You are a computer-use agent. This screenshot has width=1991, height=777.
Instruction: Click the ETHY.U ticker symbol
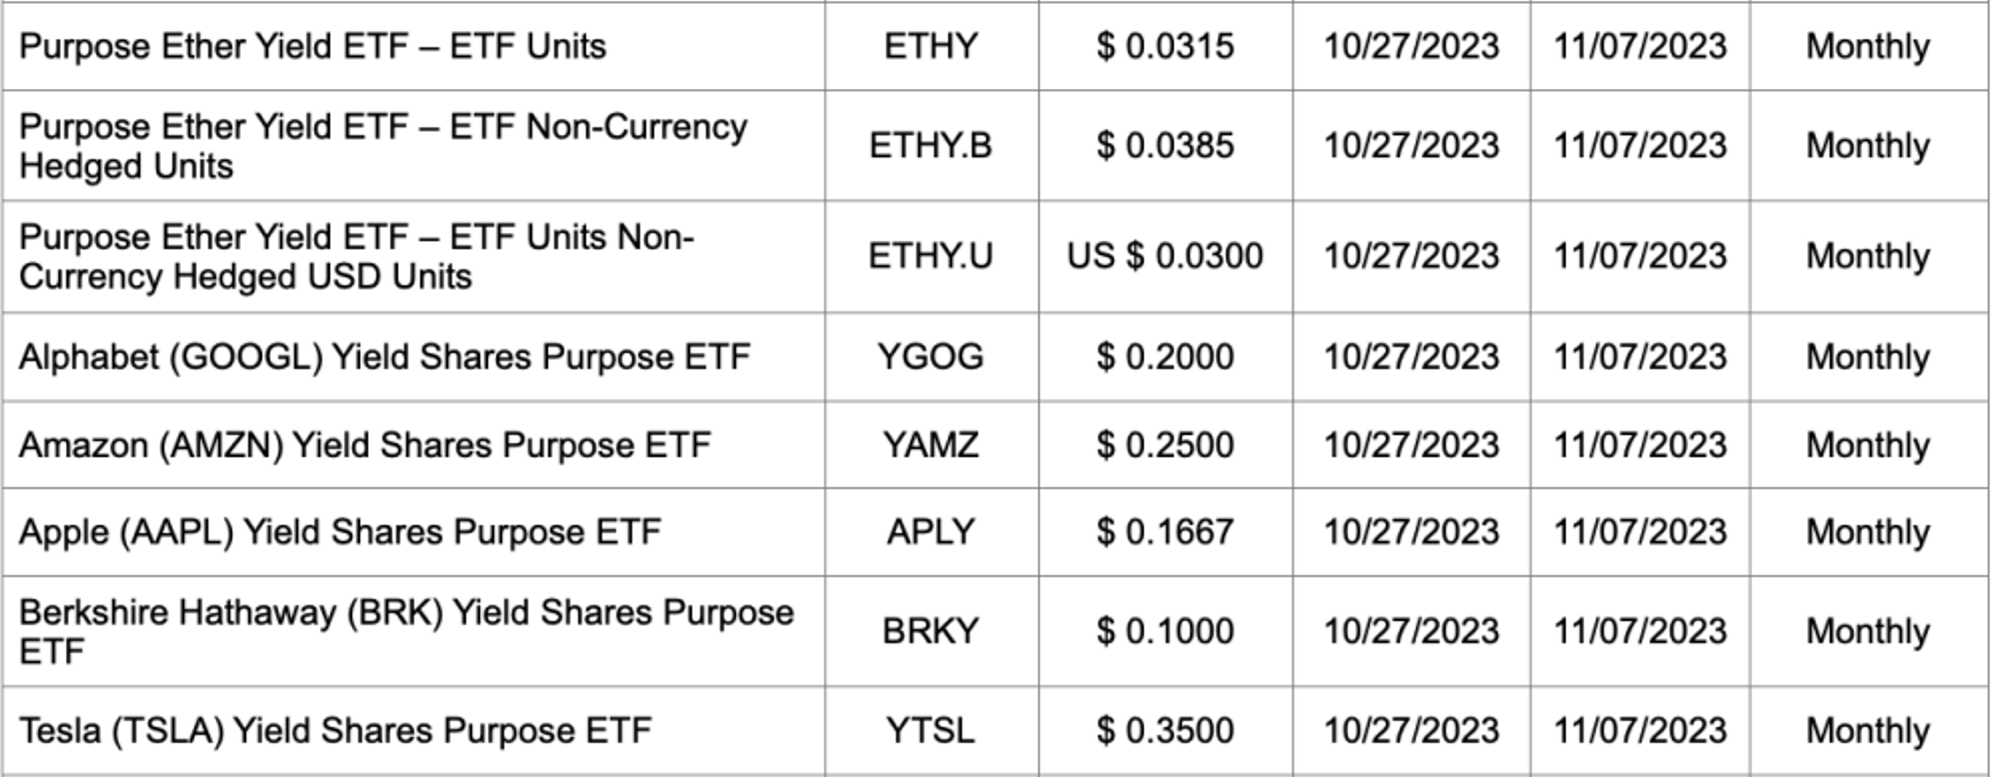click(930, 256)
